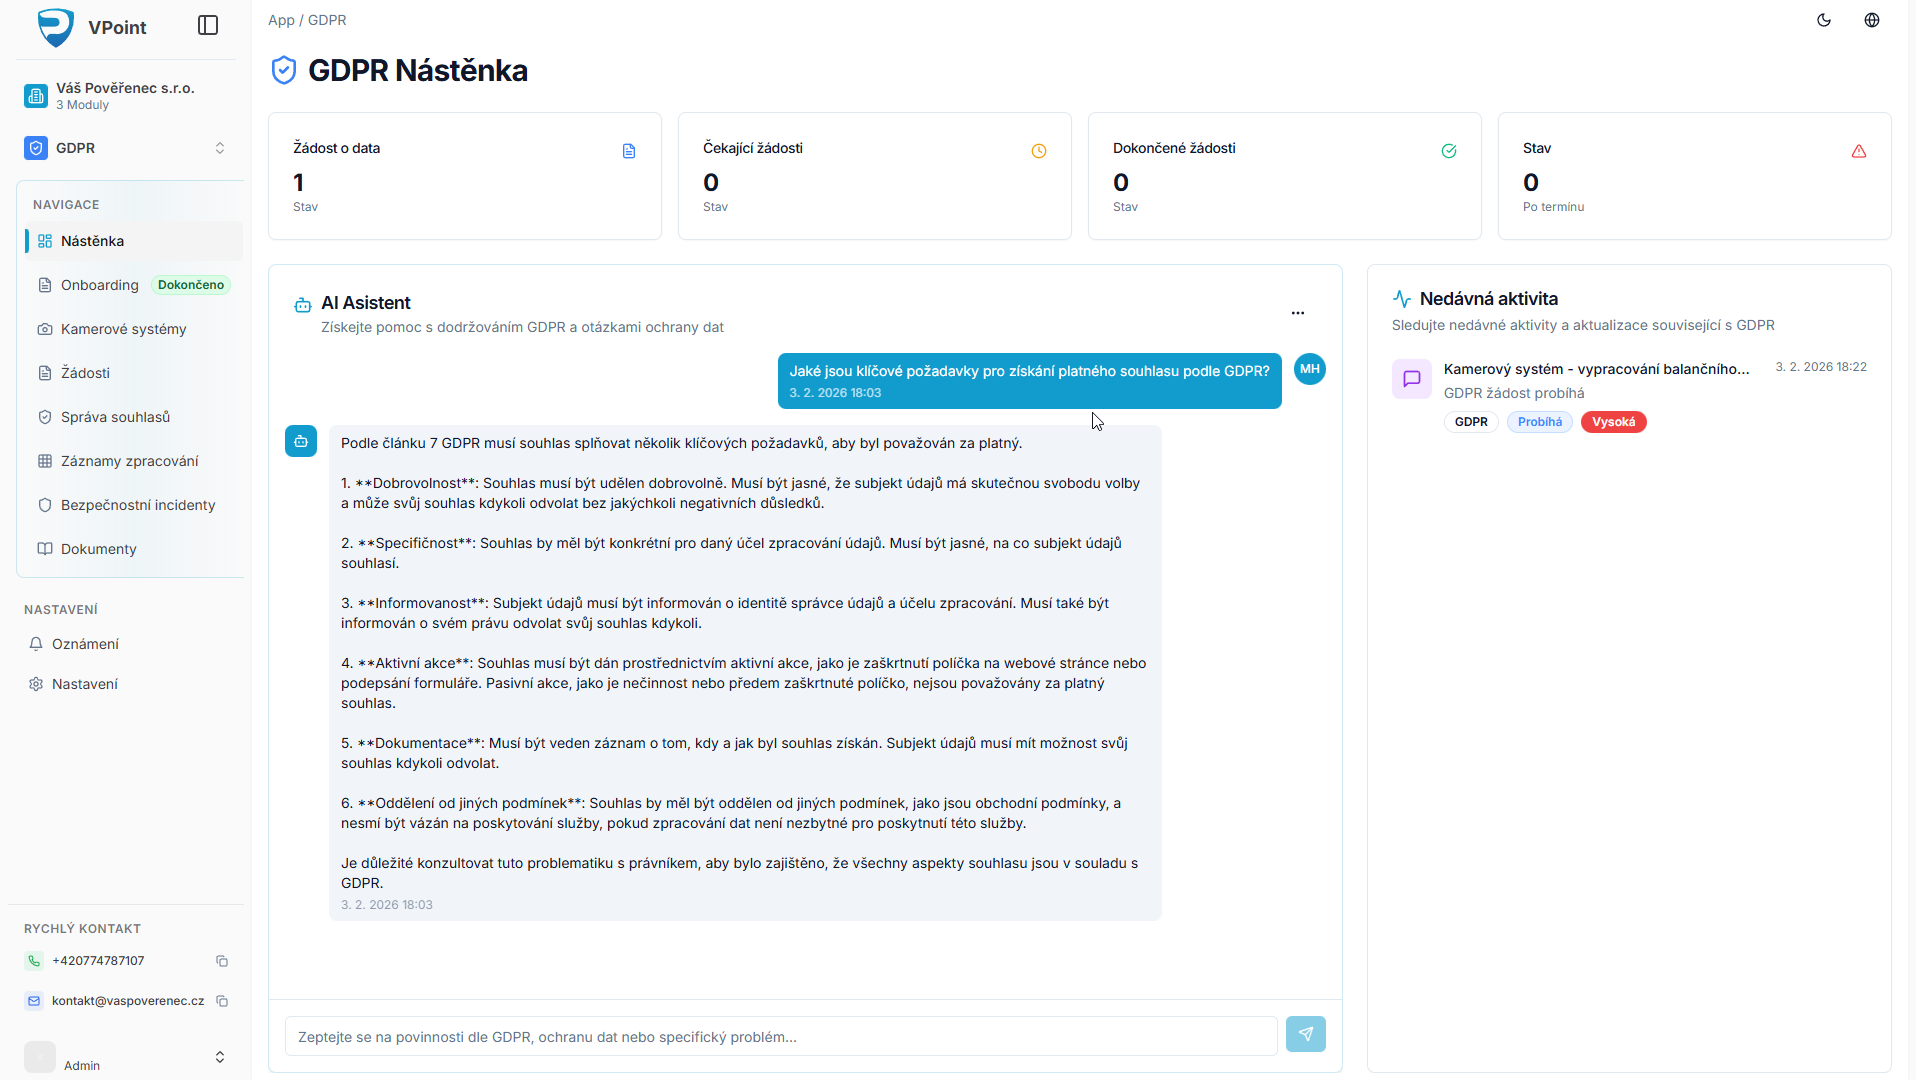Open the Kamerový systém activity entry
The height and width of the screenshot is (1080, 1916).
click(x=1596, y=369)
